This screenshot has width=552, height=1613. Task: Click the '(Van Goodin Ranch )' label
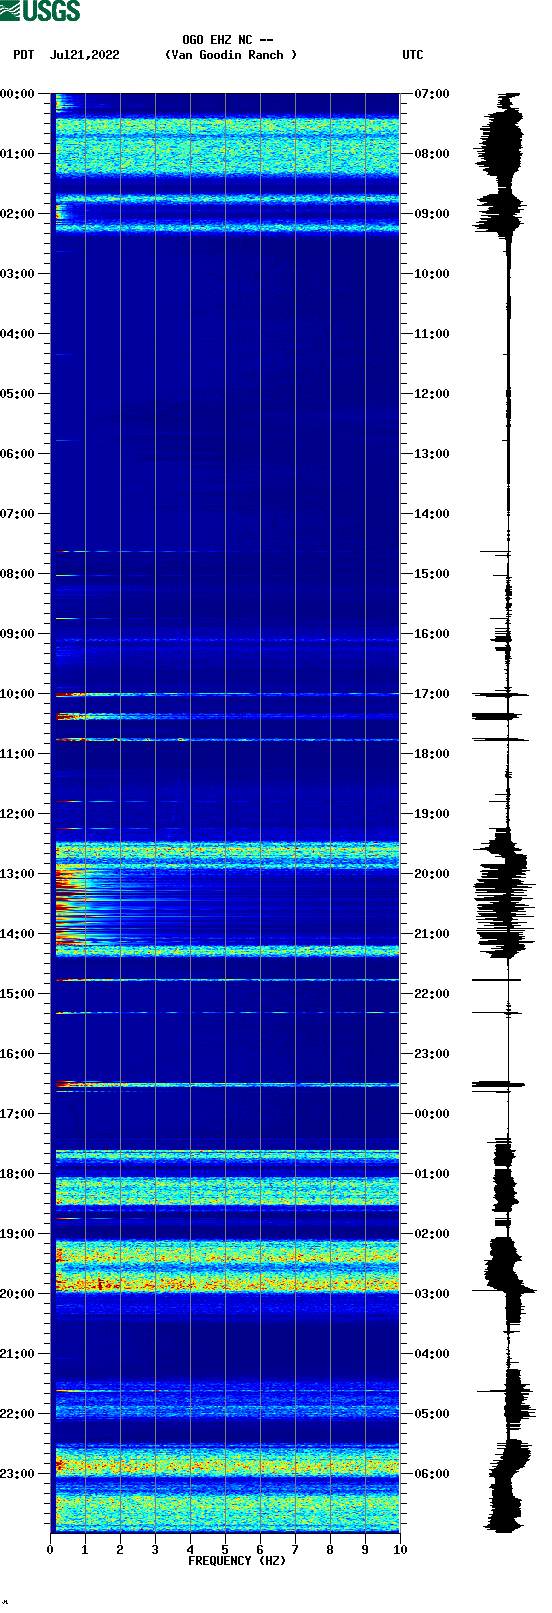pos(231,55)
